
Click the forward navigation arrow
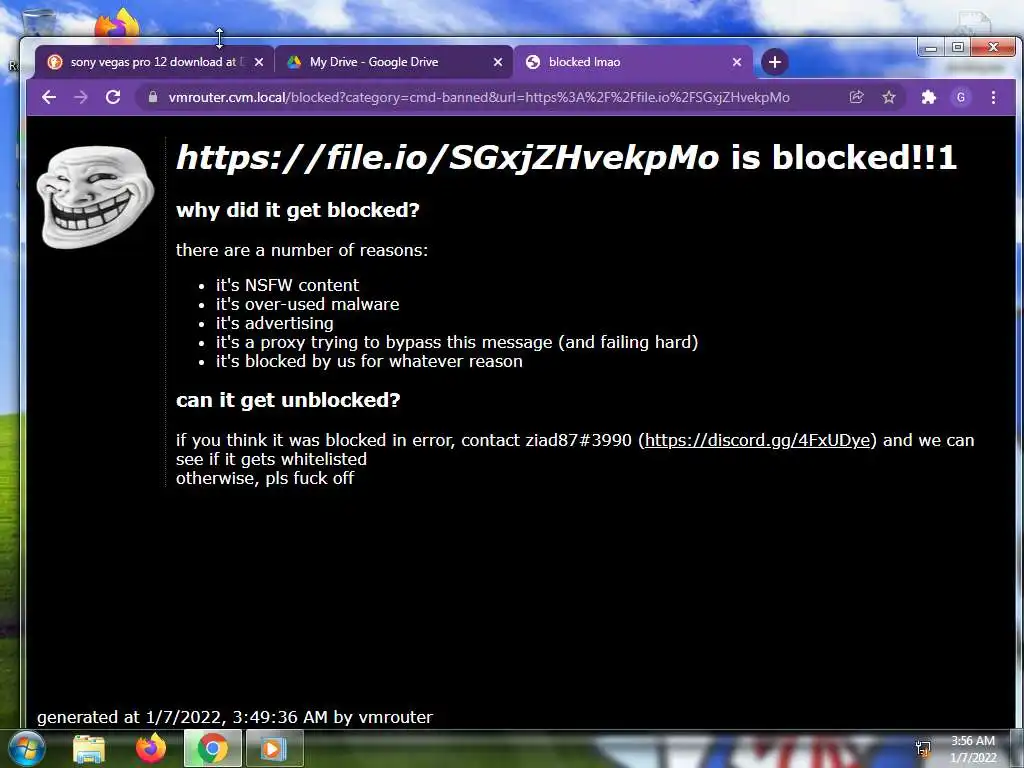tap(81, 97)
